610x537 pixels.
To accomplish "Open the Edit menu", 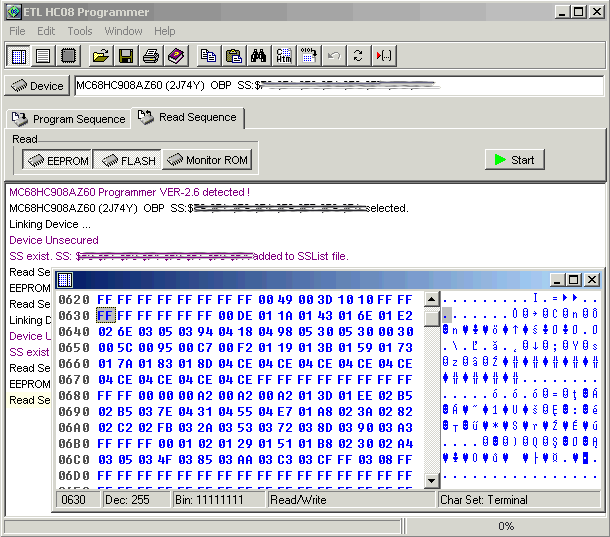I will point(46,31).
